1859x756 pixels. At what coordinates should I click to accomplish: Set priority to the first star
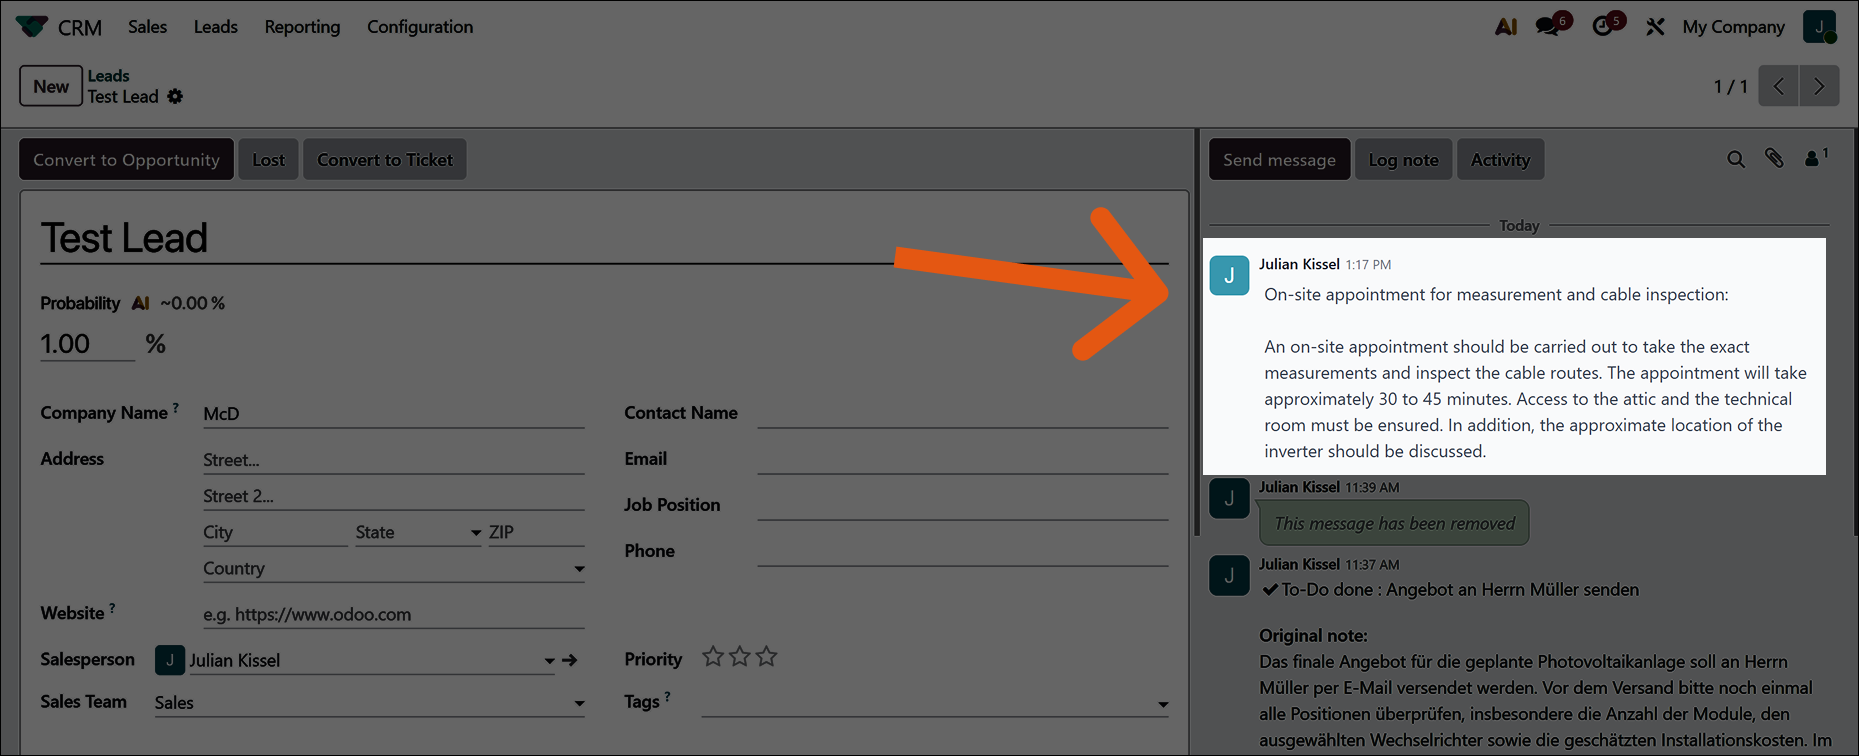pyautogui.click(x=712, y=657)
